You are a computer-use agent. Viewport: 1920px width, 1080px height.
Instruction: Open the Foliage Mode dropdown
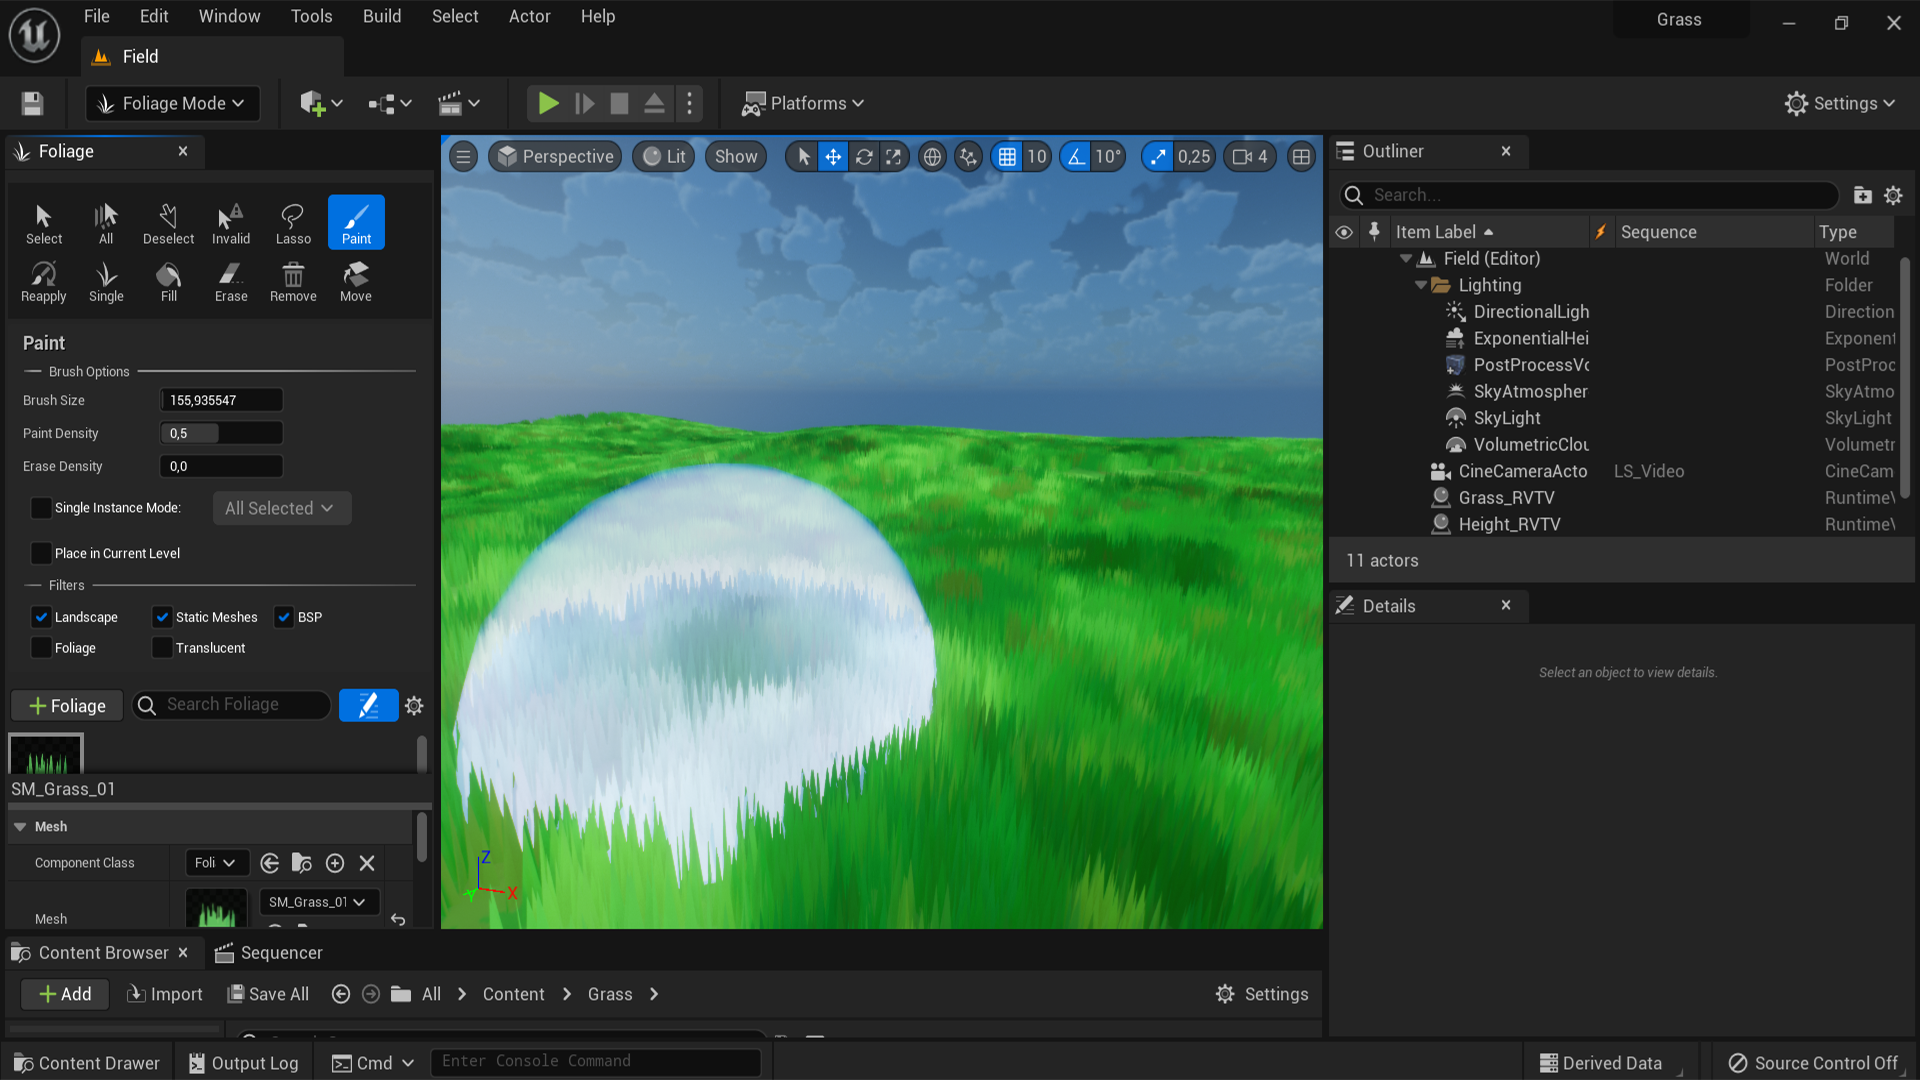coord(173,104)
